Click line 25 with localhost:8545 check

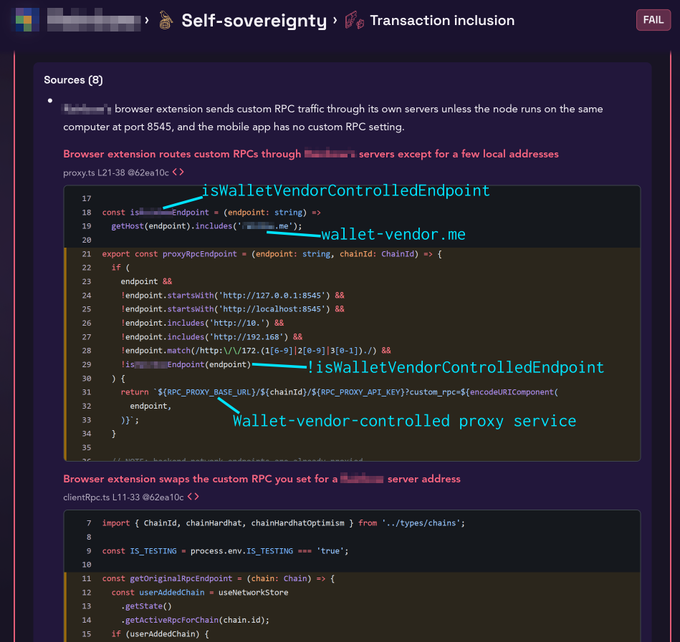(x=232, y=309)
